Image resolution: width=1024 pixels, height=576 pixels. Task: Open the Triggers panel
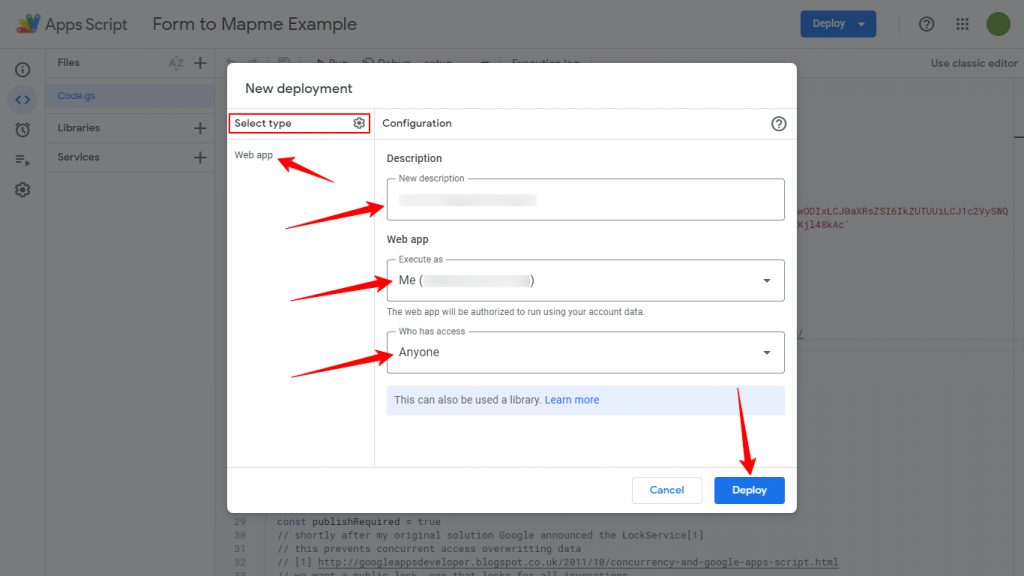point(22,129)
